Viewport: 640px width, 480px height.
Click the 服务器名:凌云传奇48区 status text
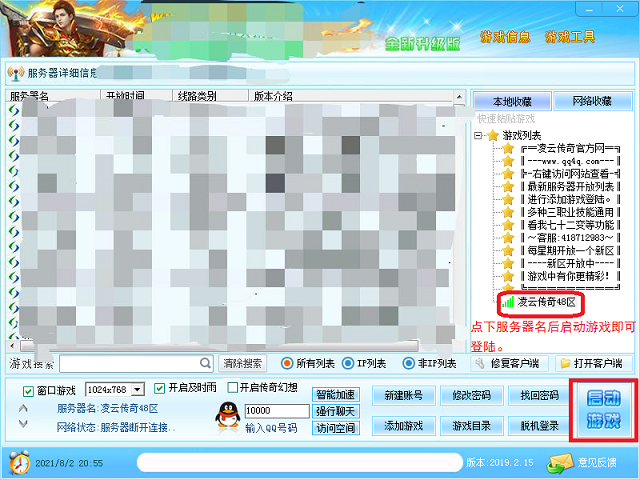tap(107, 408)
